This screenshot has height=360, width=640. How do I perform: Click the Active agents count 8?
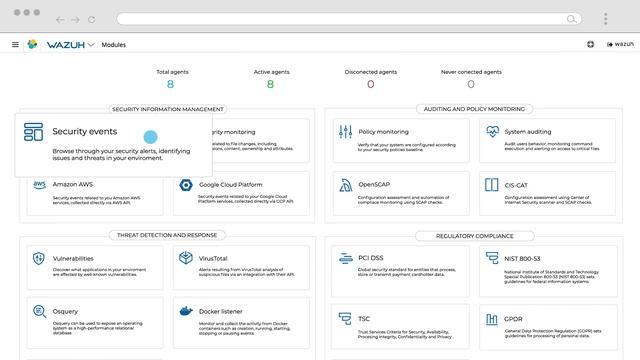pos(270,84)
